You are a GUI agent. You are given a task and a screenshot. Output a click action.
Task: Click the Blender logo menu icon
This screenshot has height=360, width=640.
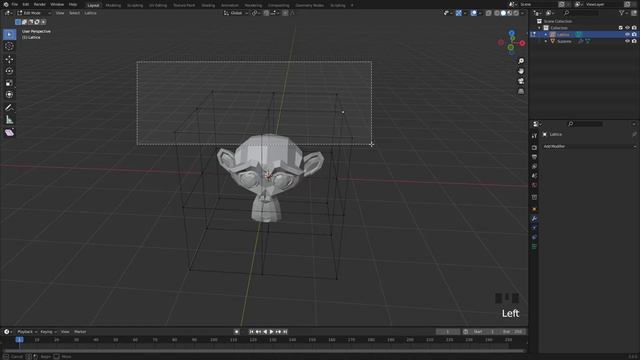pos(6,4)
